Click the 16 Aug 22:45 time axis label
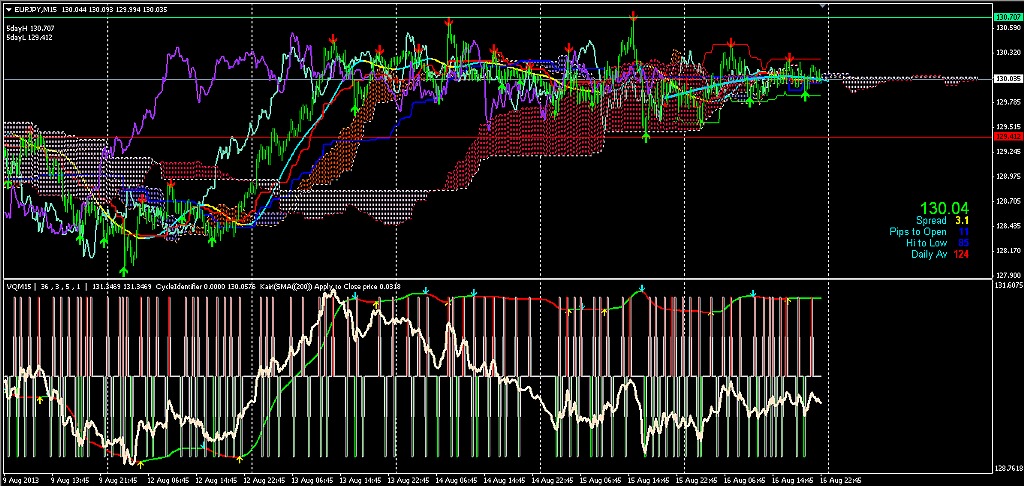This screenshot has width=1024, height=486. 836,480
